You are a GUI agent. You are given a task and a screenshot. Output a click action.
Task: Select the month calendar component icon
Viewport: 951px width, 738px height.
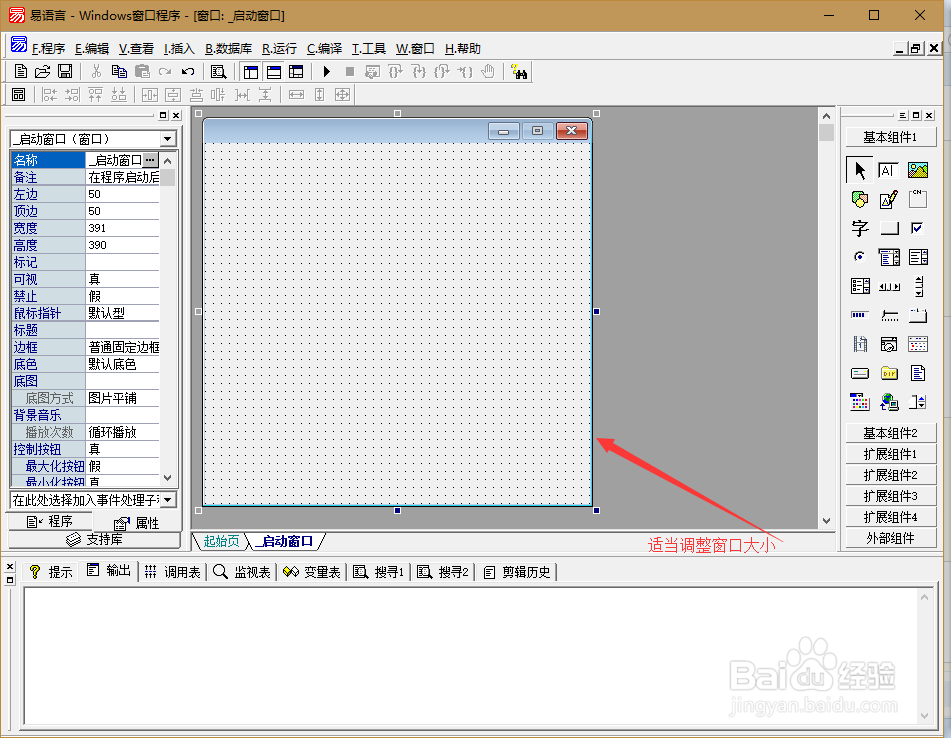[x=918, y=344]
